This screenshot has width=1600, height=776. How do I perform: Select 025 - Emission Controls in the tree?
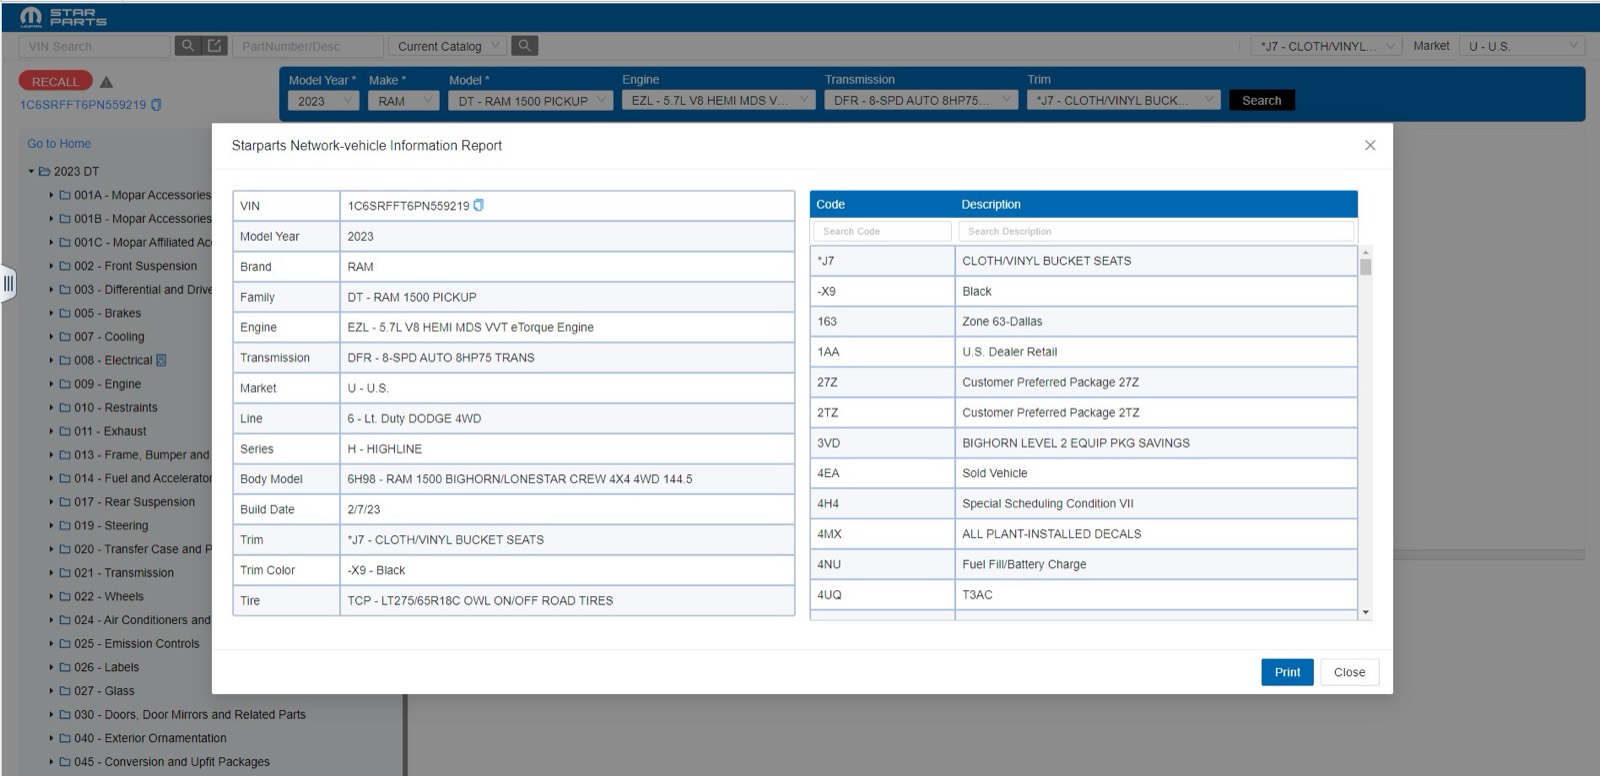pos(137,644)
